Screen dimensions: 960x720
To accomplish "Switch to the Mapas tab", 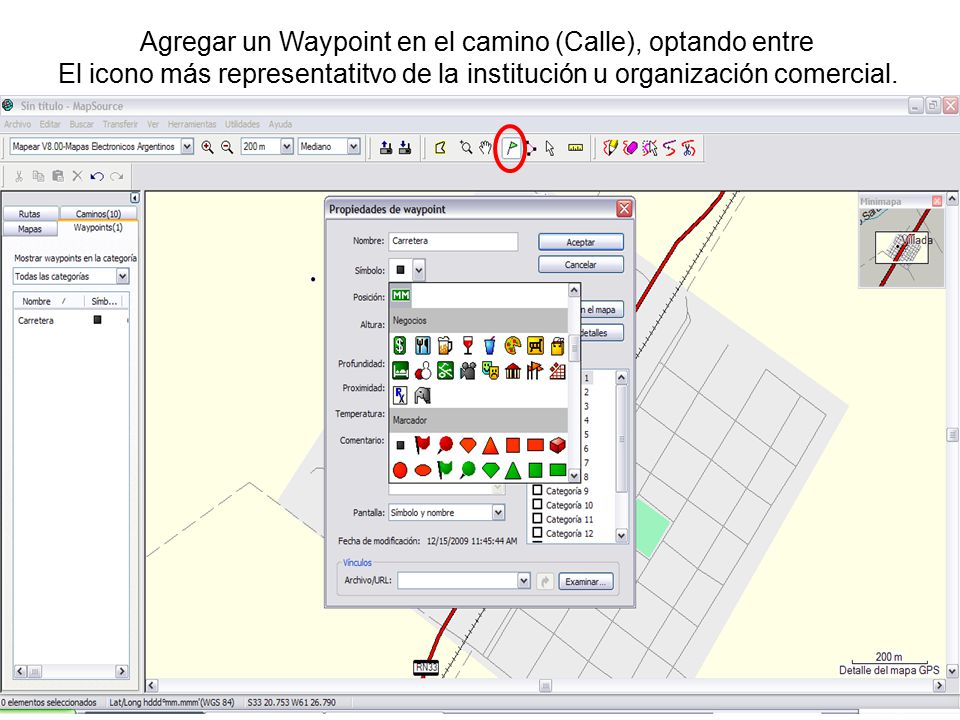I will (x=29, y=229).
